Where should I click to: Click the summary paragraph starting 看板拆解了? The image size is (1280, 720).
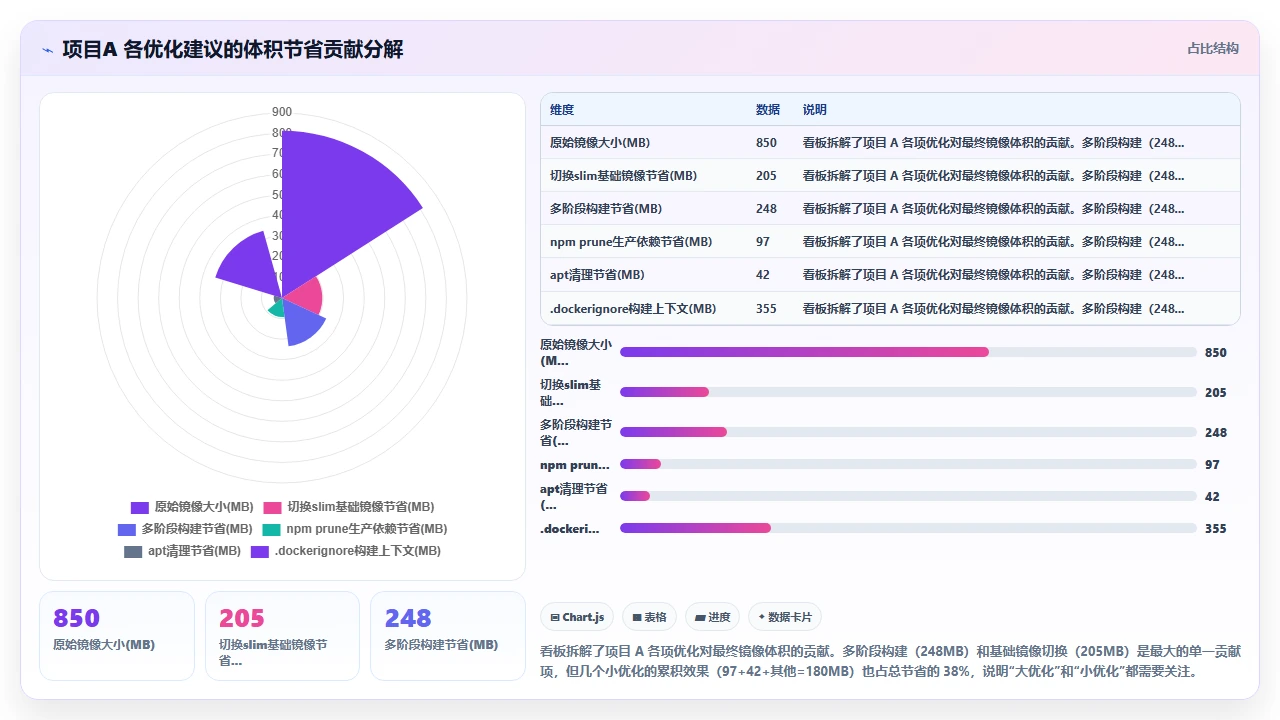pyautogui.click(x=890, y=661)
